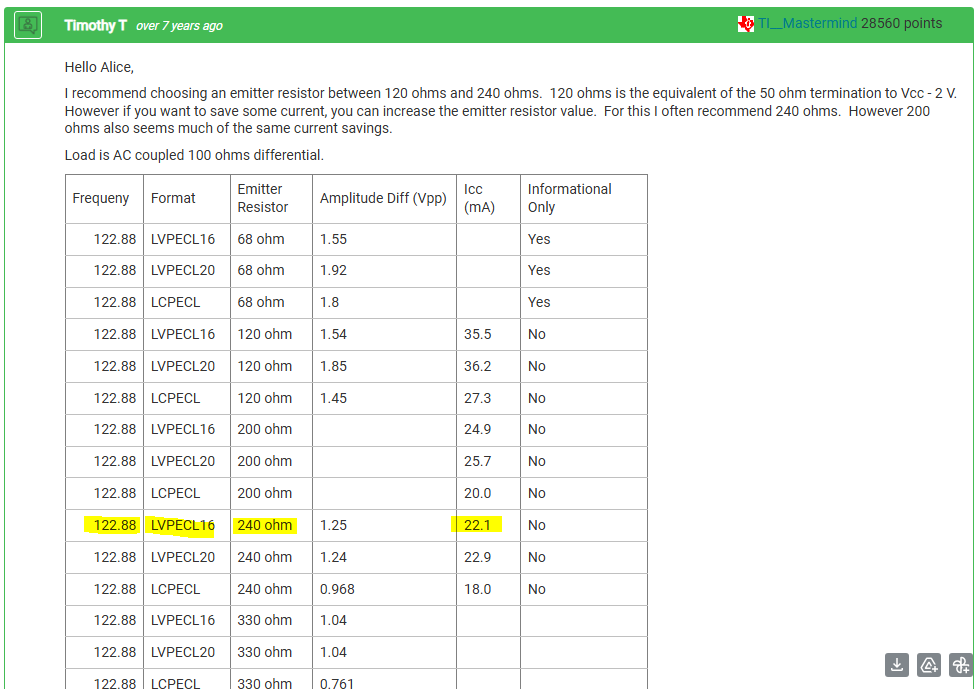
Task: Click the add to Google Photos pinwheel icon
Action: coord(961,665)
